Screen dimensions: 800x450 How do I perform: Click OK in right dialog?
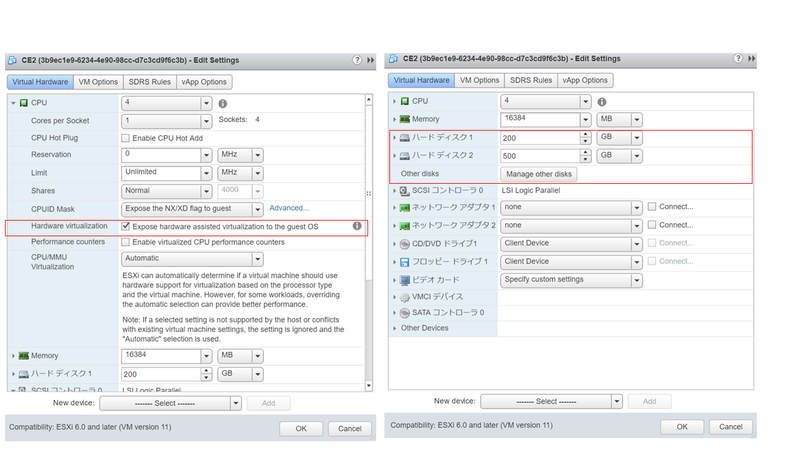(x=682, y=427)
